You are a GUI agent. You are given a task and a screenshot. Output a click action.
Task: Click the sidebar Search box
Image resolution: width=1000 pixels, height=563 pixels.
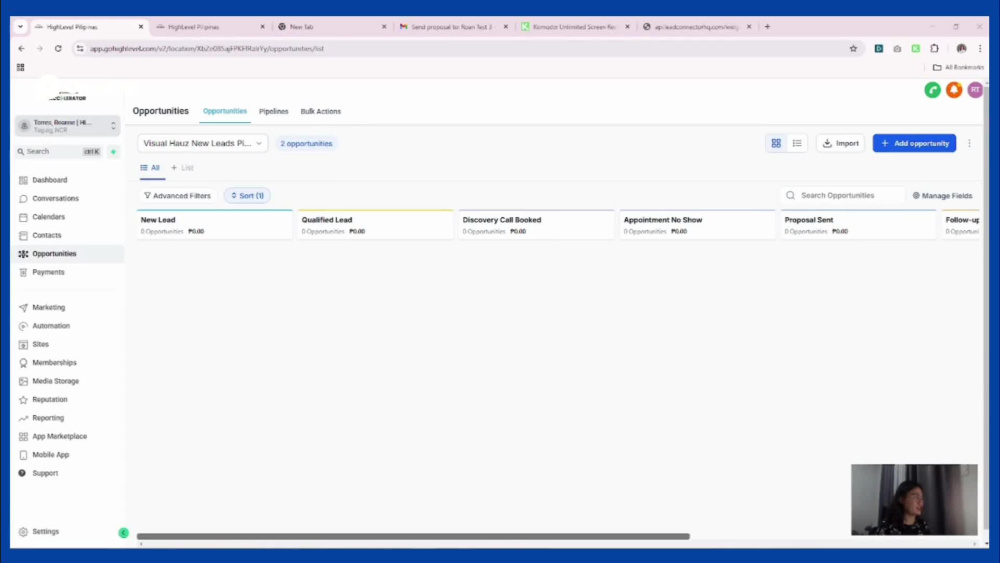click(59, 152)
